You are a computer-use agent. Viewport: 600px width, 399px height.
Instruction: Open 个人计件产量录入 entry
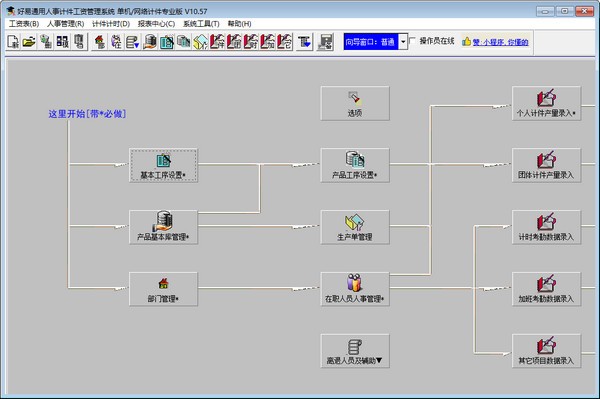[x=546, y=103]
